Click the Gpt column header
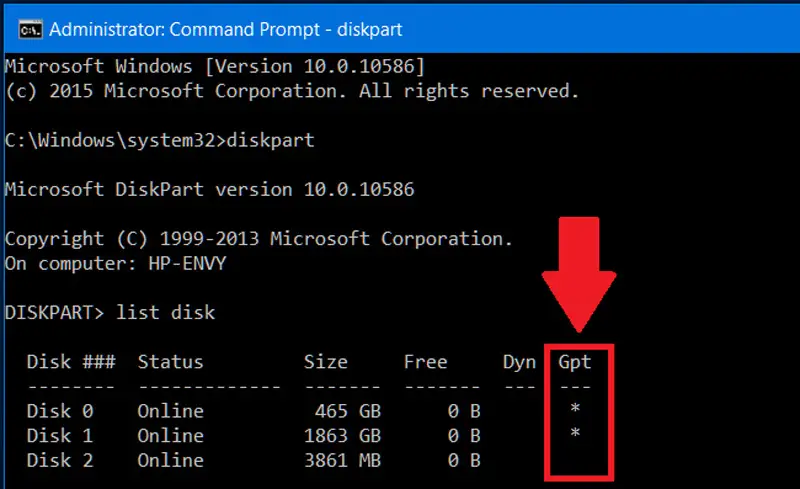The height and width of the screenshot is (489, 800). click(x=576, y=362)
